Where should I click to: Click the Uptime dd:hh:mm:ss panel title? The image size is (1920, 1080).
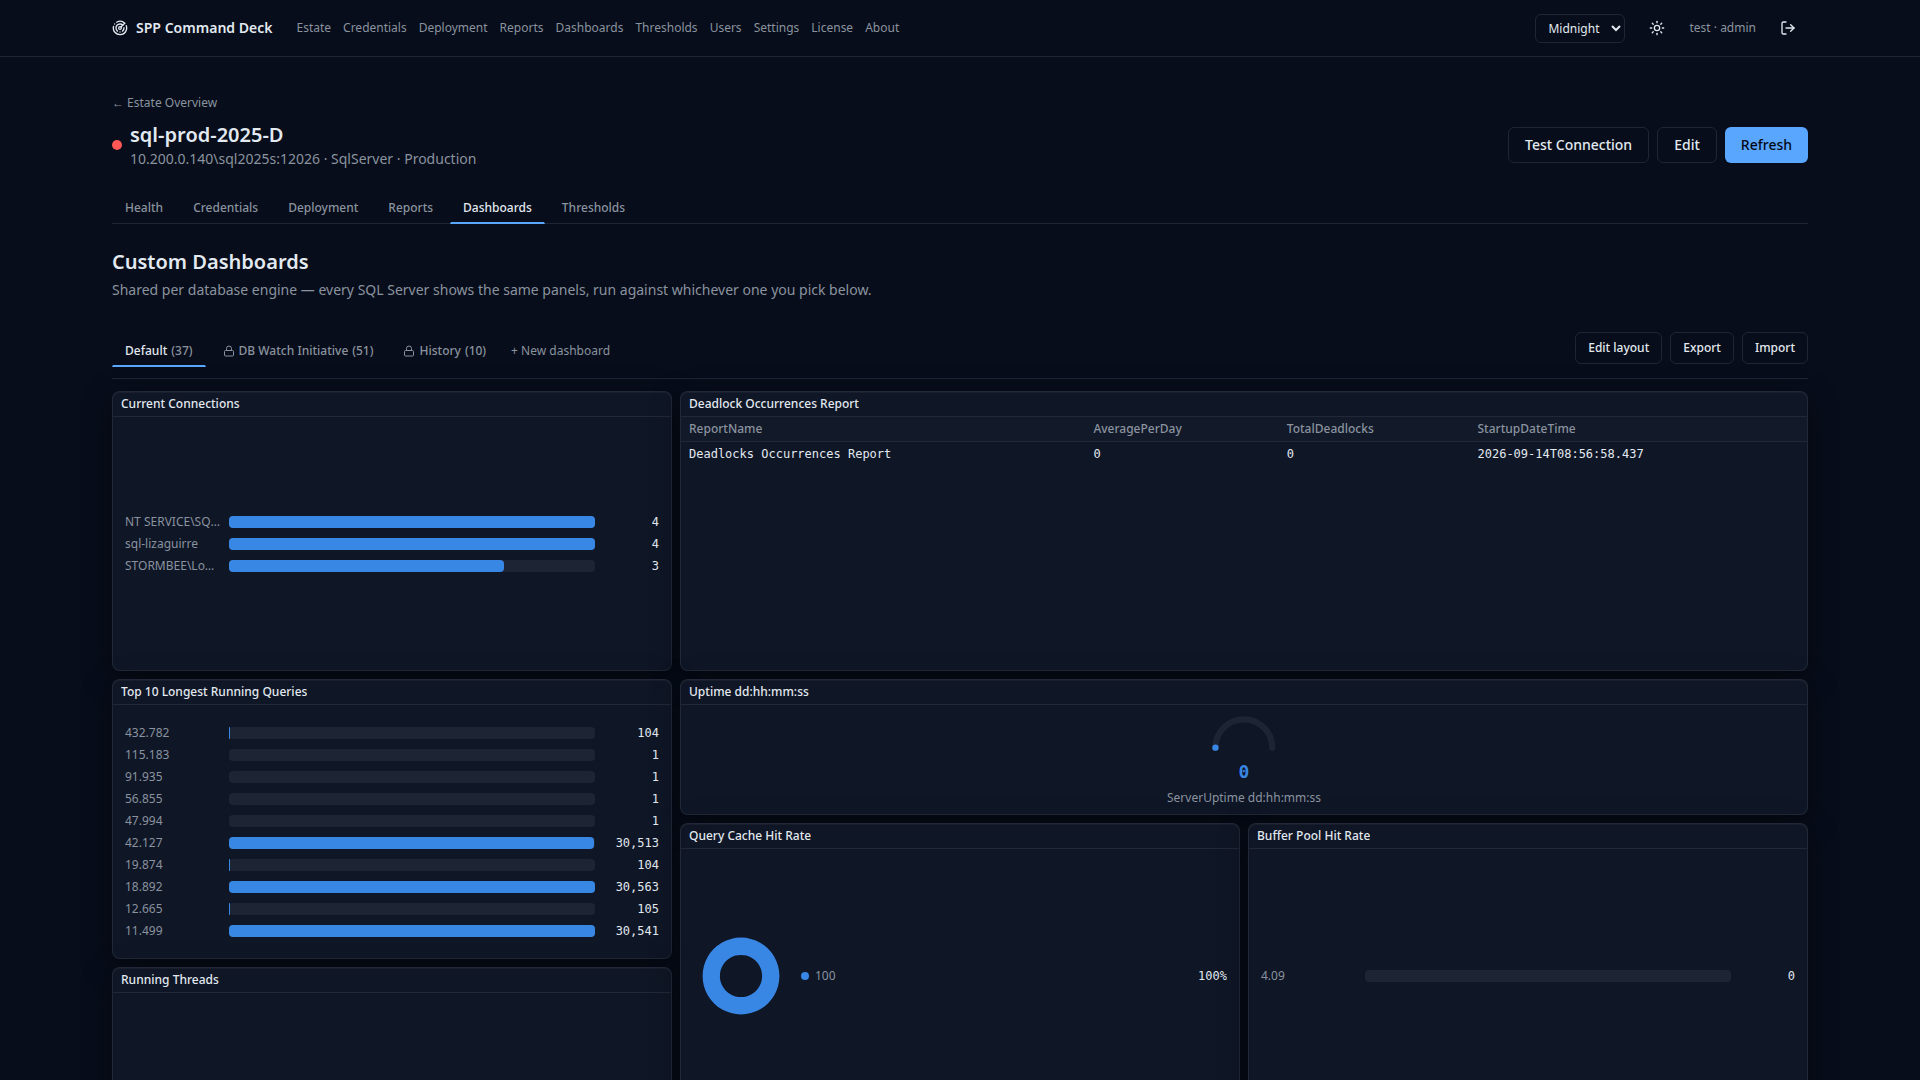tap(748, 692)
